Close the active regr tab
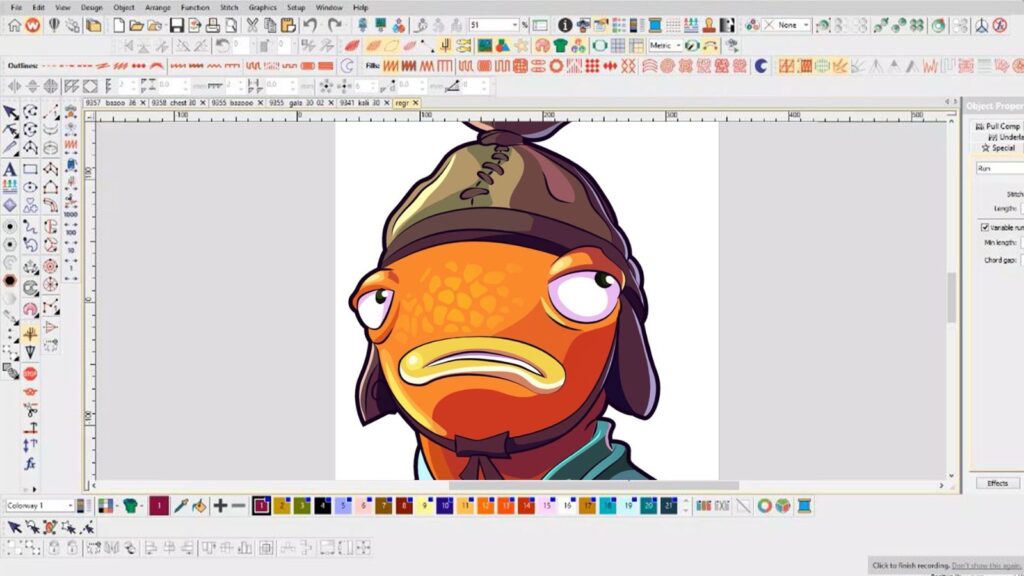 415,103
